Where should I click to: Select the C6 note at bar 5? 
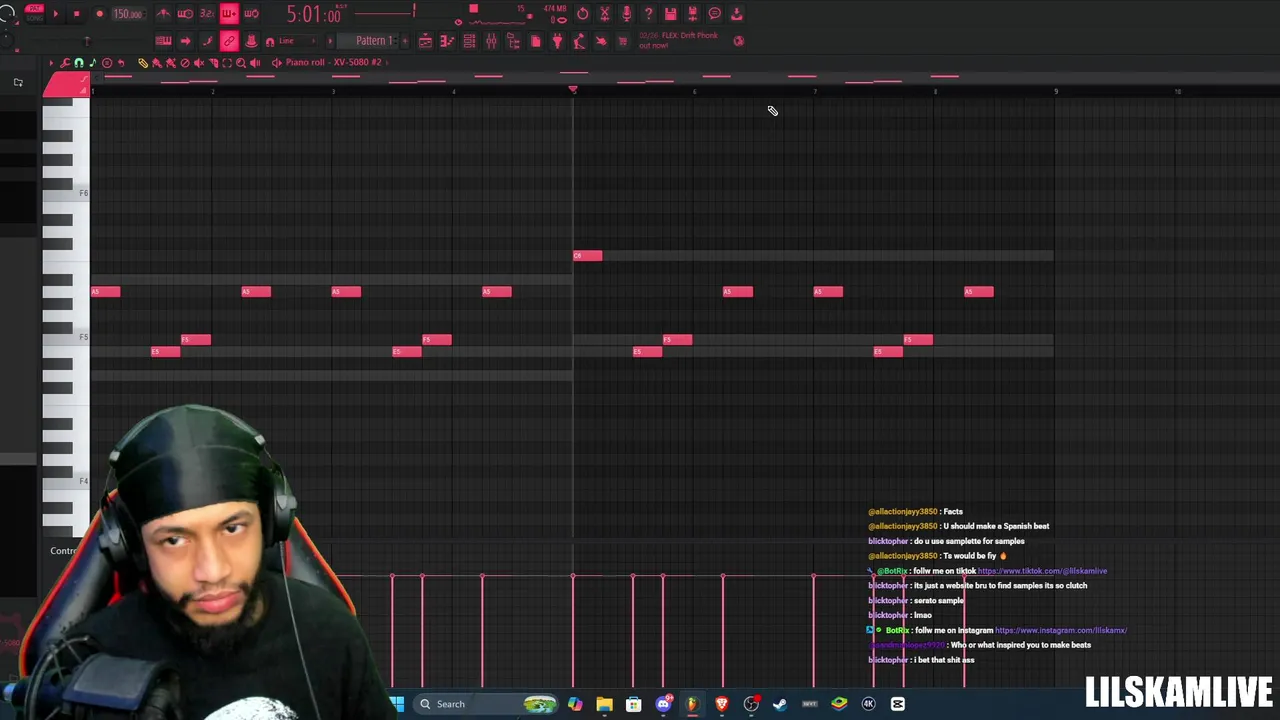coord(588,256)
